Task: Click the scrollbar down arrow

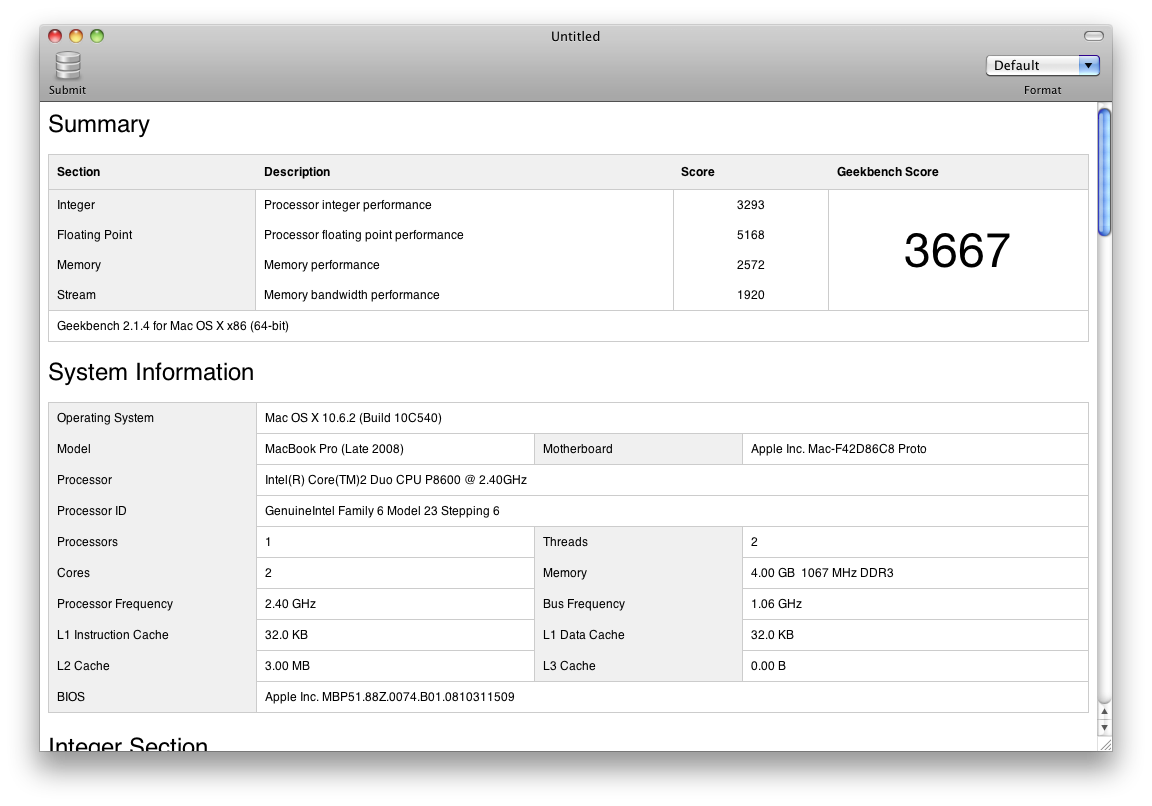Action: 1104,727
